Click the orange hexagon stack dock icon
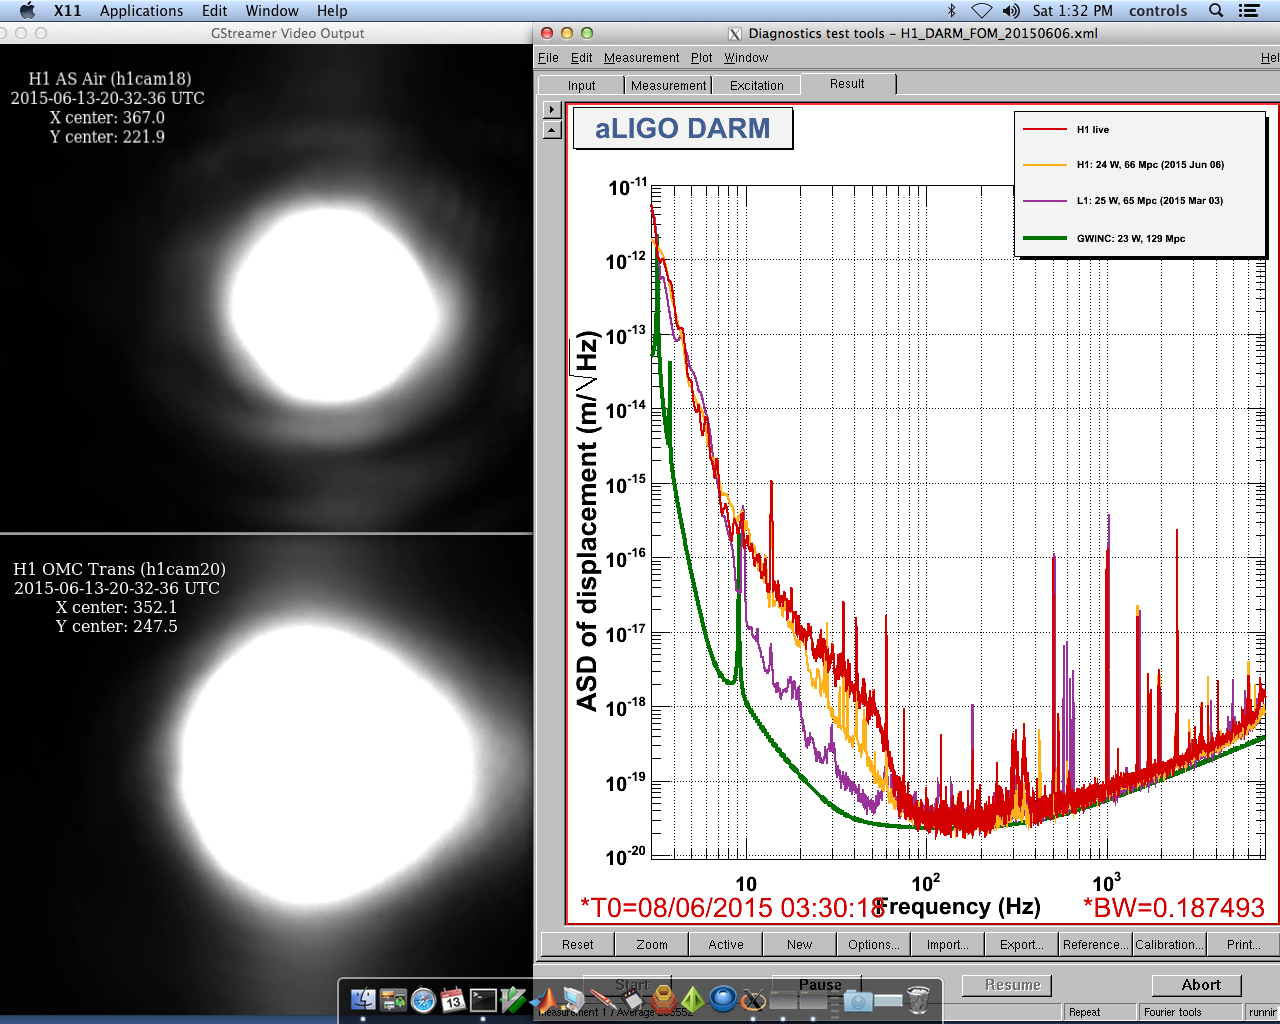 tap(663, 999)
